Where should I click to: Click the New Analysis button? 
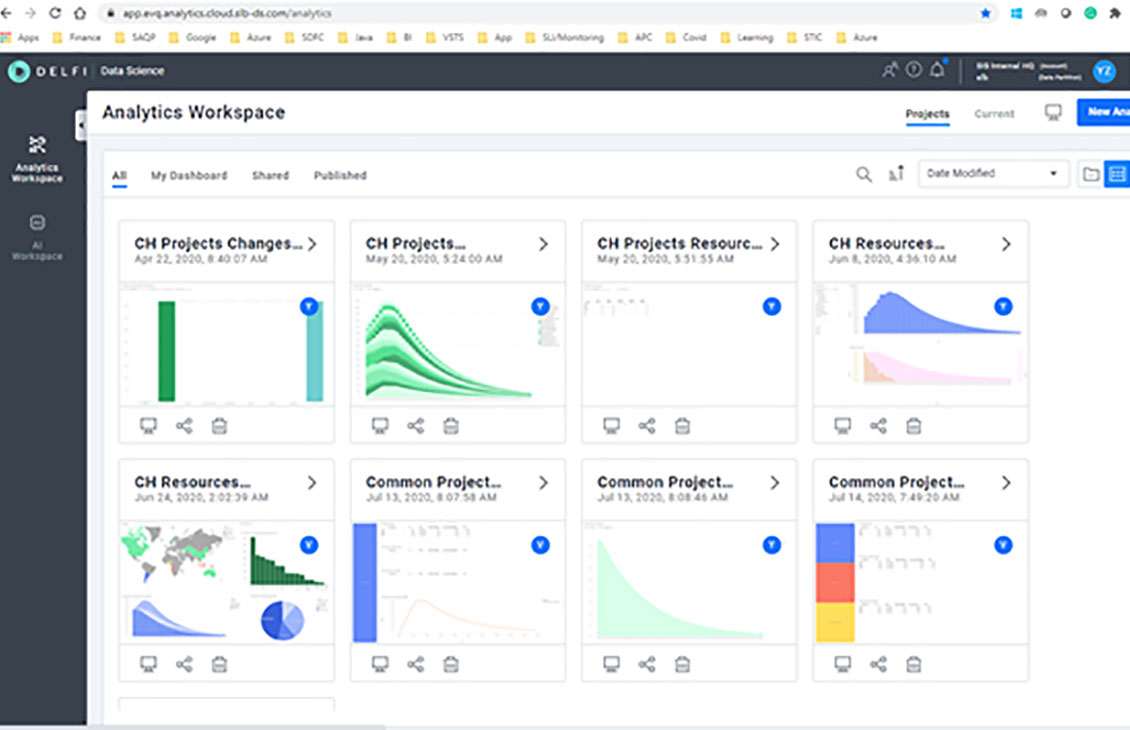point(1104,111)
